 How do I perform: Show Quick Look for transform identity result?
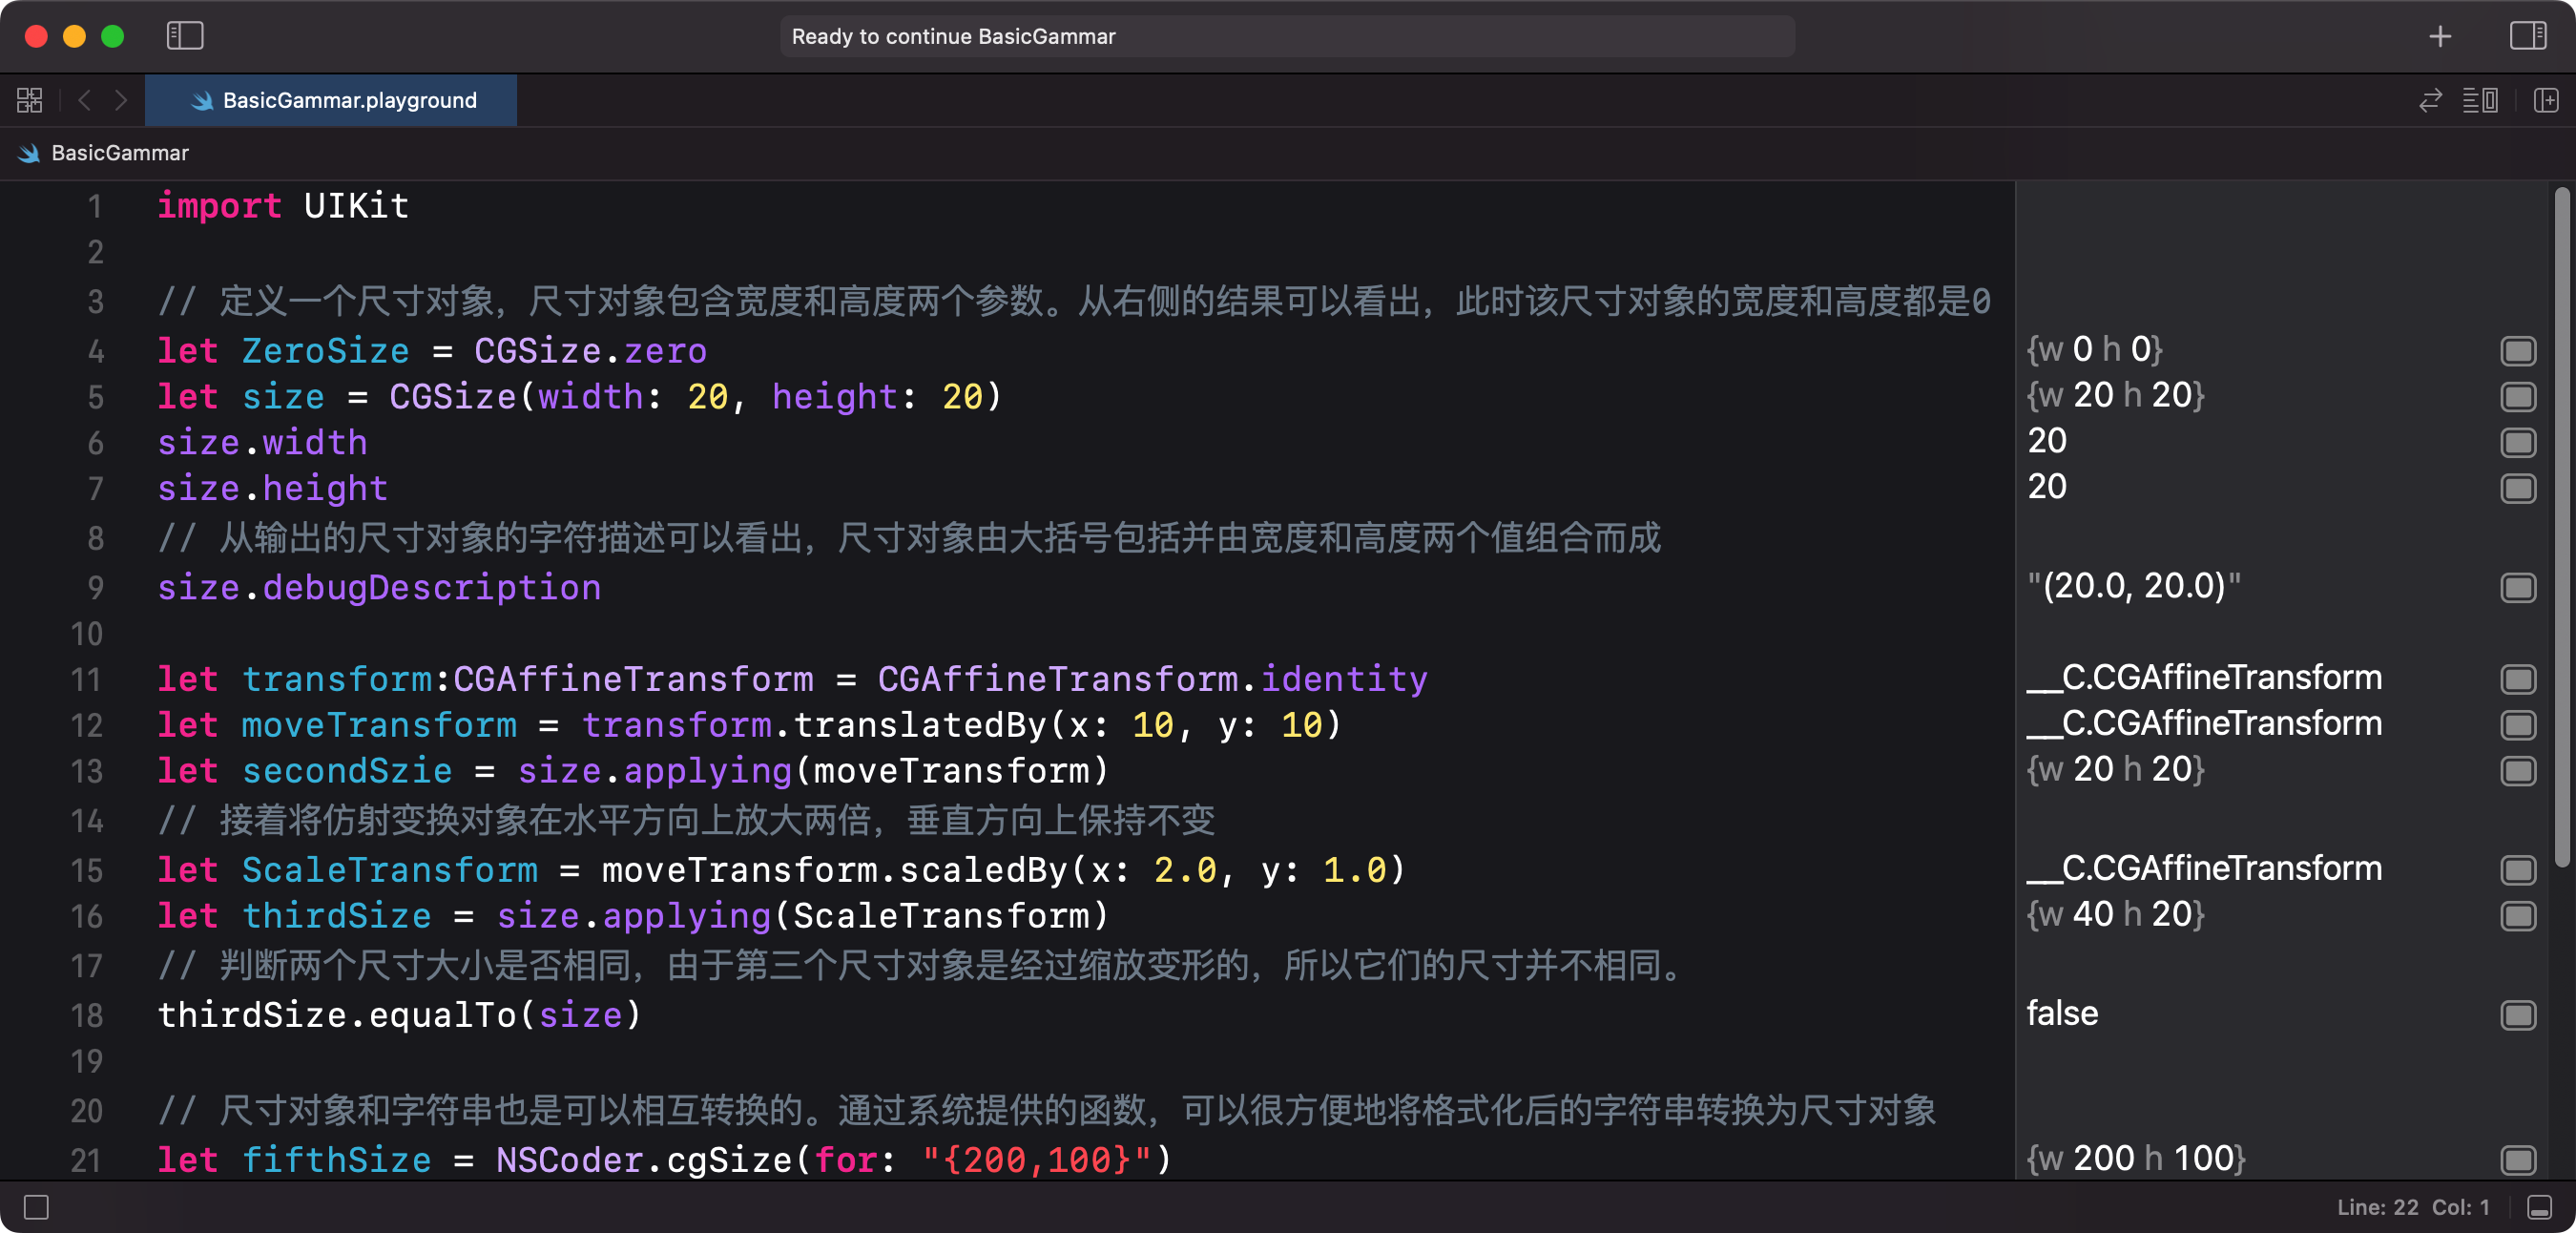point(2518,679)
